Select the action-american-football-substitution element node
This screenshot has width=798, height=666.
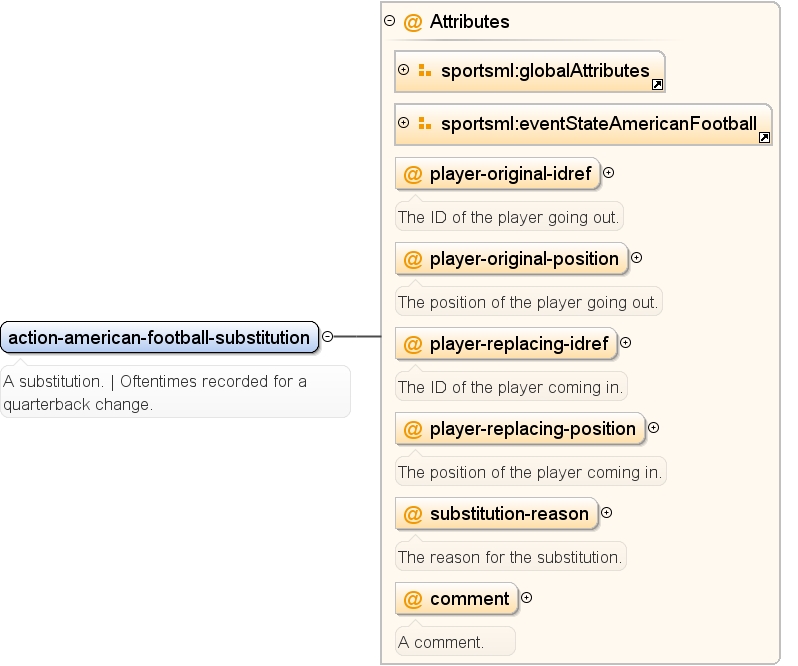pos(159,337)
